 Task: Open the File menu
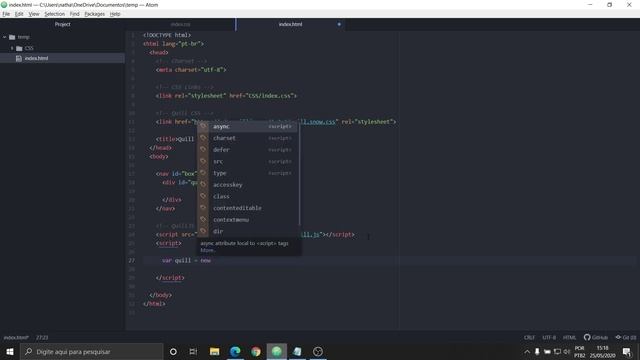pos(6,14)
